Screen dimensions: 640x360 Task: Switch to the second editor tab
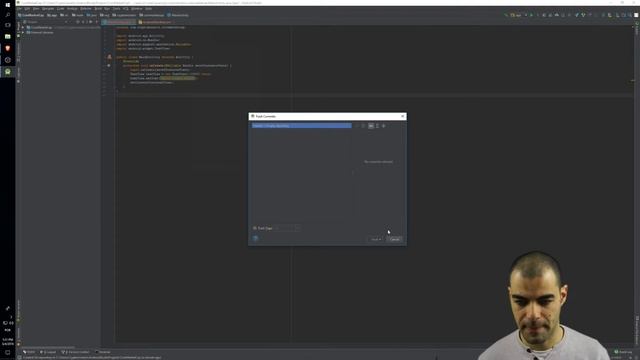[155, 22]
